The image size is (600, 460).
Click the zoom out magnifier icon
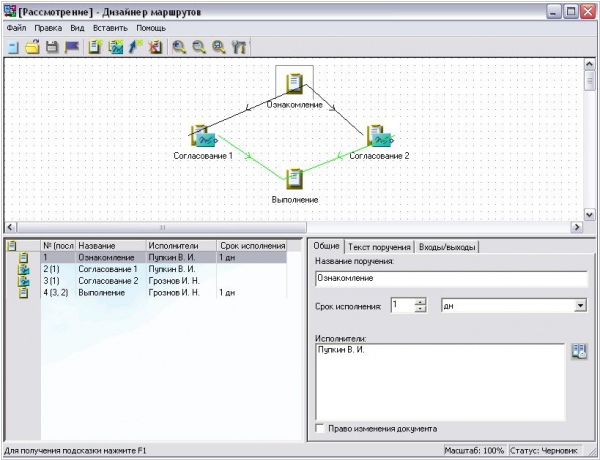pos(198,47)
